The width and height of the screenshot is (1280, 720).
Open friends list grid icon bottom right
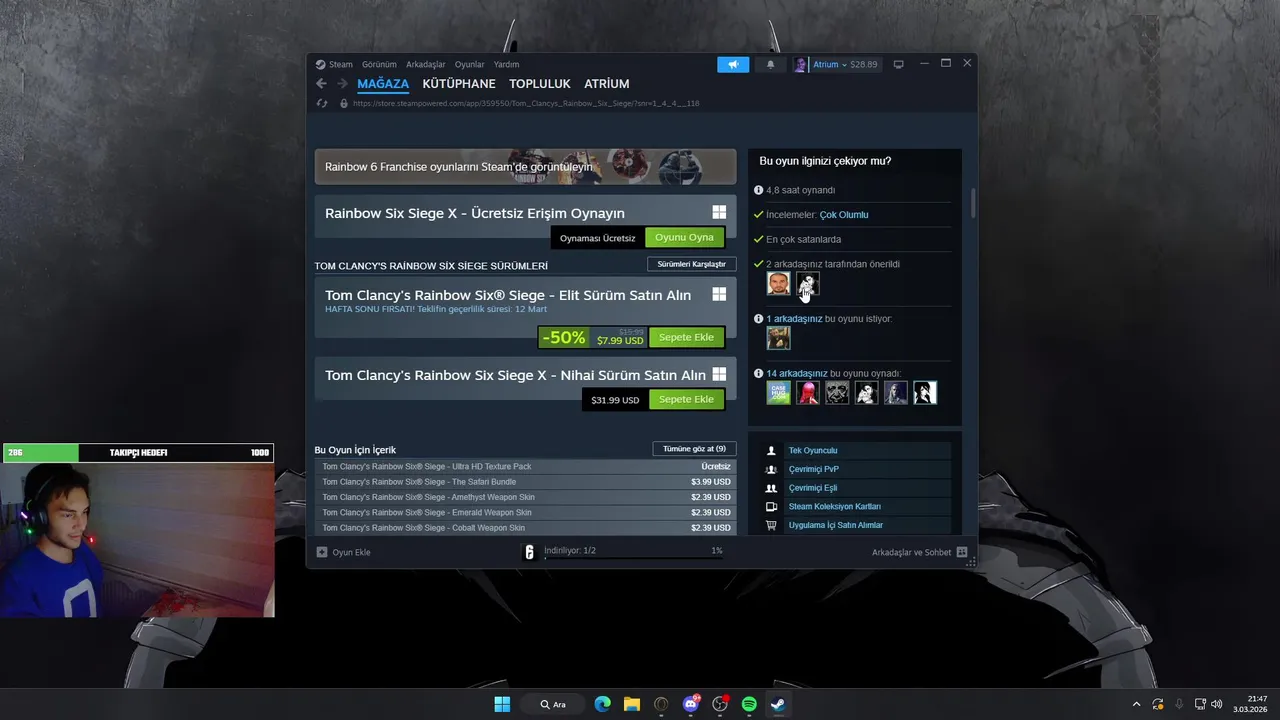click(962, 552)
